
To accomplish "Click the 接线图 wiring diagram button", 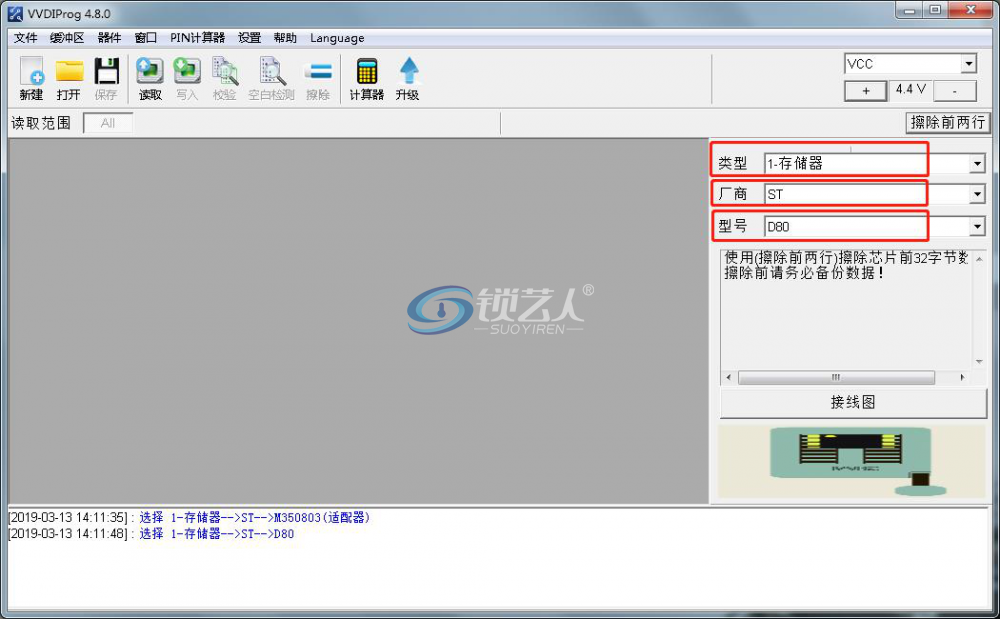I will [853, 402].
